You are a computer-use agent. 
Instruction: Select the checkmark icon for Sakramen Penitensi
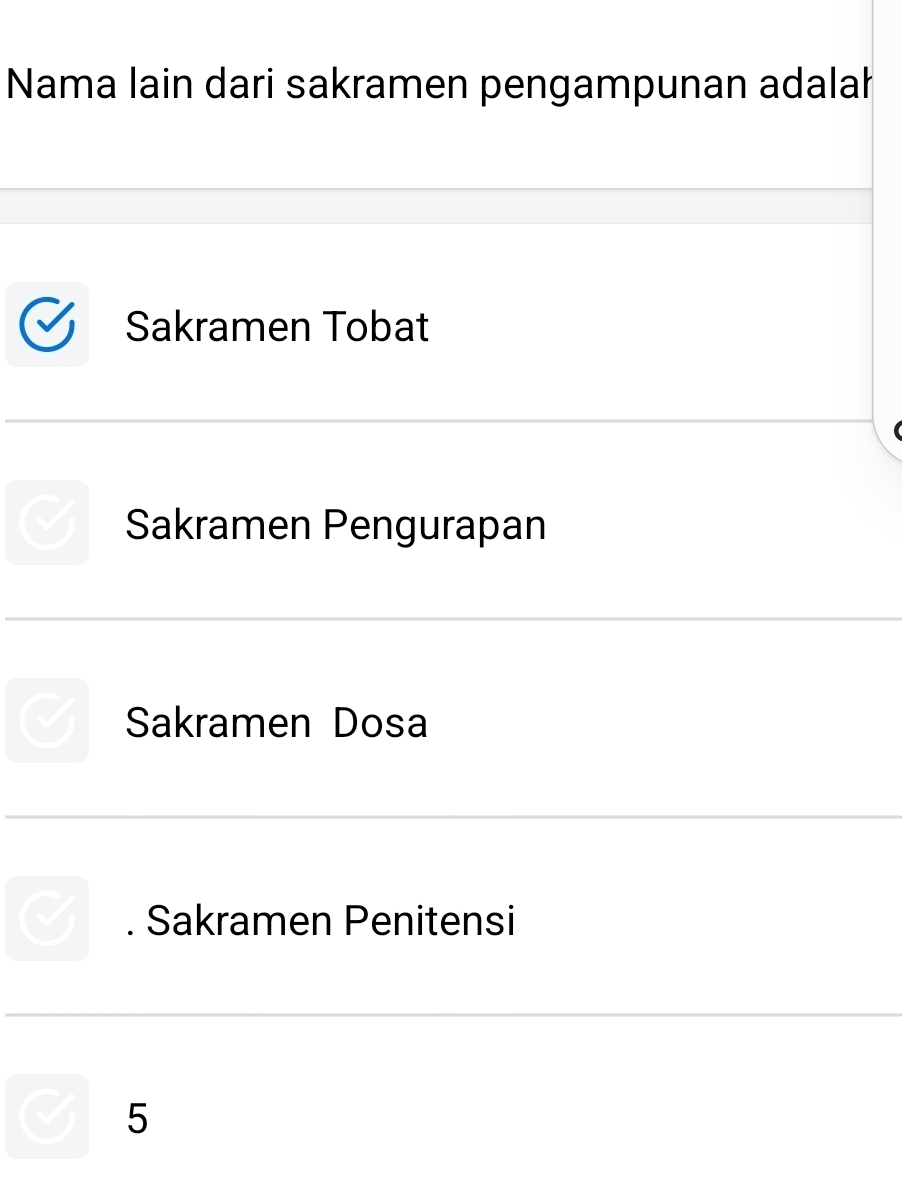click(47, 919)
